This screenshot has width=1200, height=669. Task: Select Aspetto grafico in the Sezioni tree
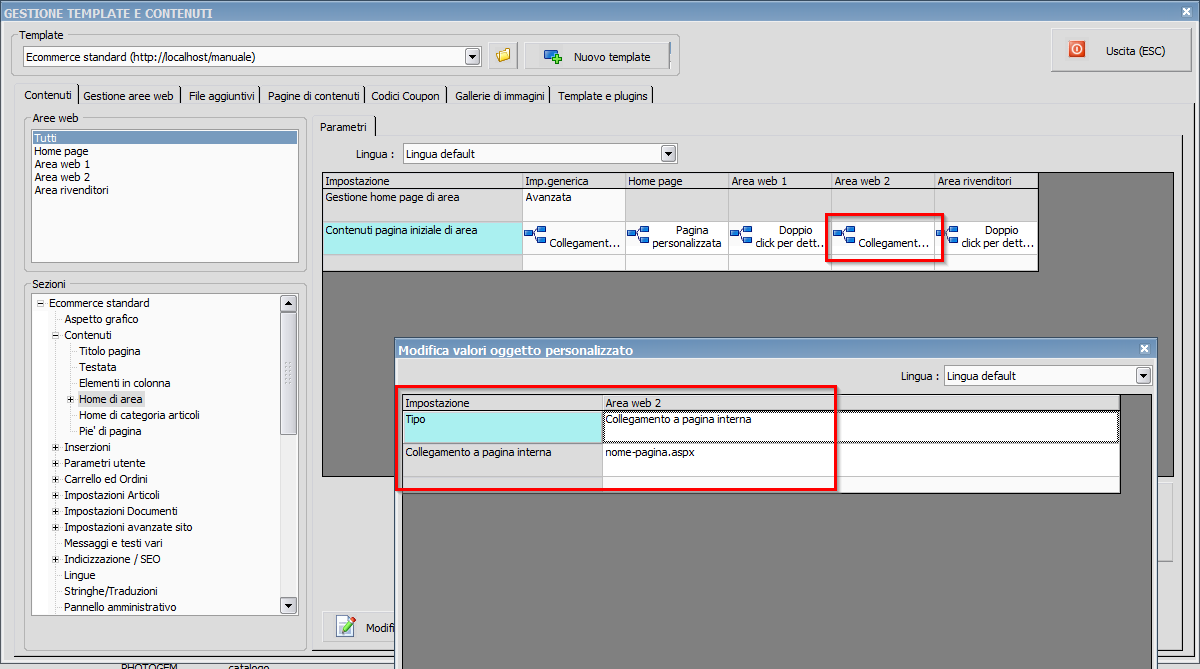point(101,319)
